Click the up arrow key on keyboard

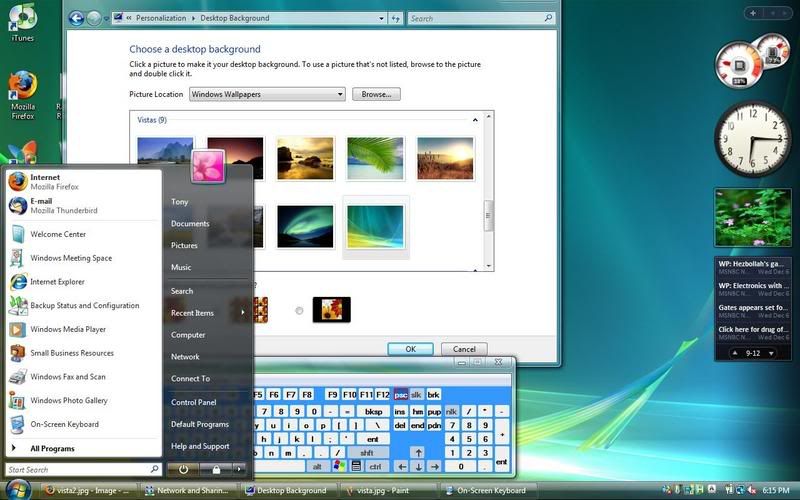pyautogui.click(x=418, y=453)
